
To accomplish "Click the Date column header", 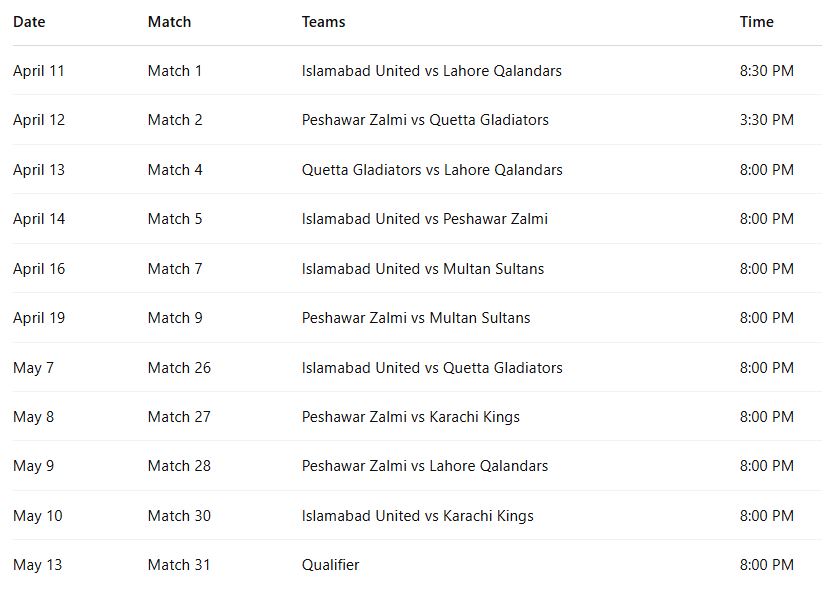I will pyautogui.click(x=29, y=22).
